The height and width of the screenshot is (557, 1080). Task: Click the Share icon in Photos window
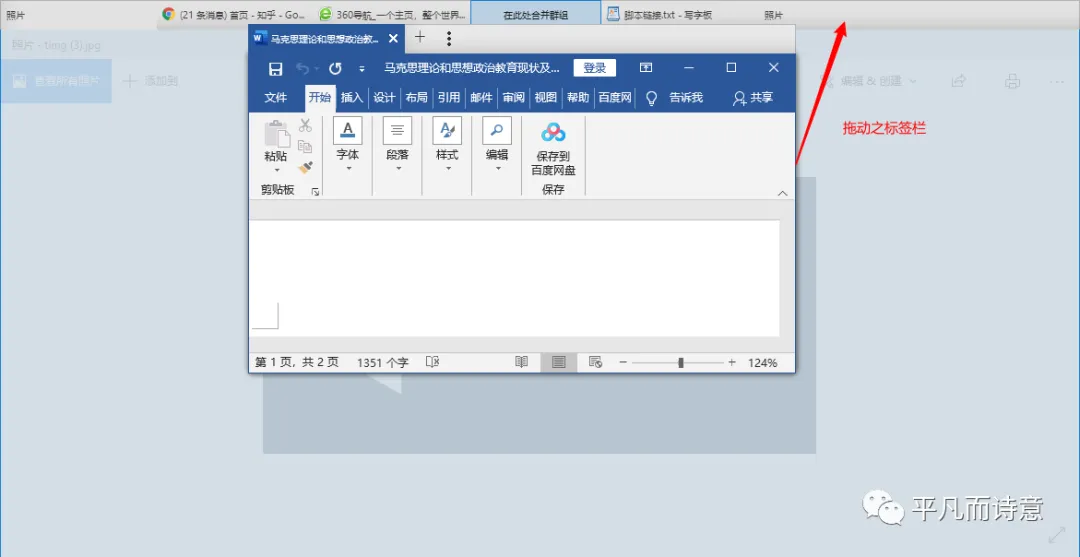[958, 81]
